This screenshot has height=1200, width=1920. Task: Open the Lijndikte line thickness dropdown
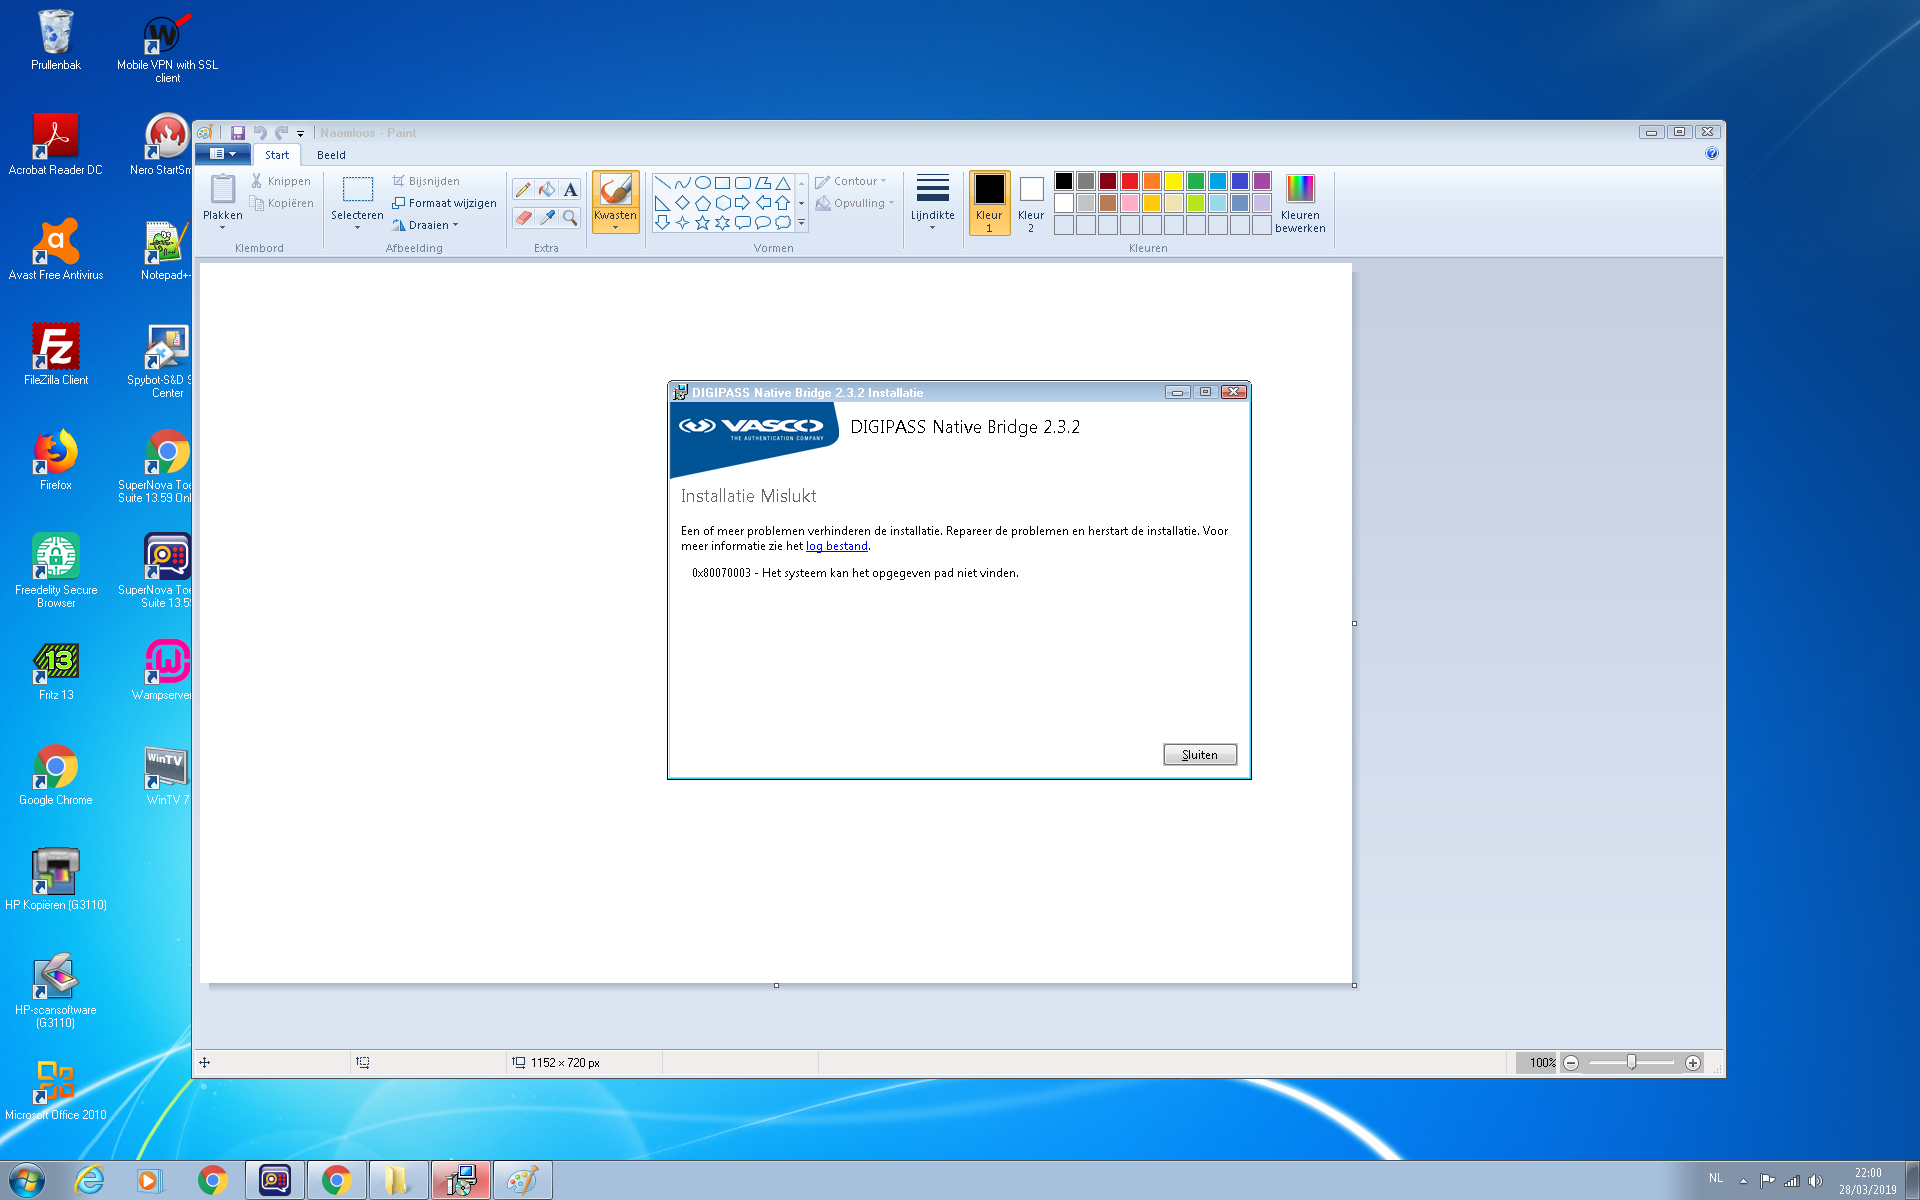(932, 203)
